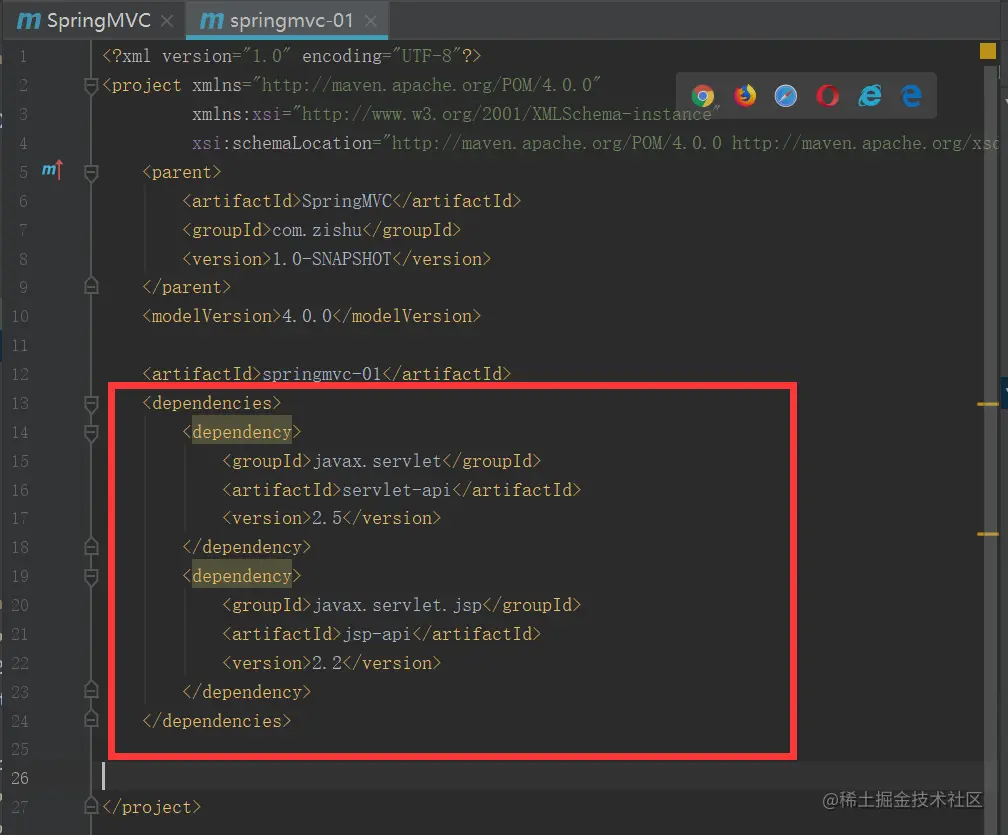Click the opening parent tag
The image size is (1008, 835).
point(181,172)
